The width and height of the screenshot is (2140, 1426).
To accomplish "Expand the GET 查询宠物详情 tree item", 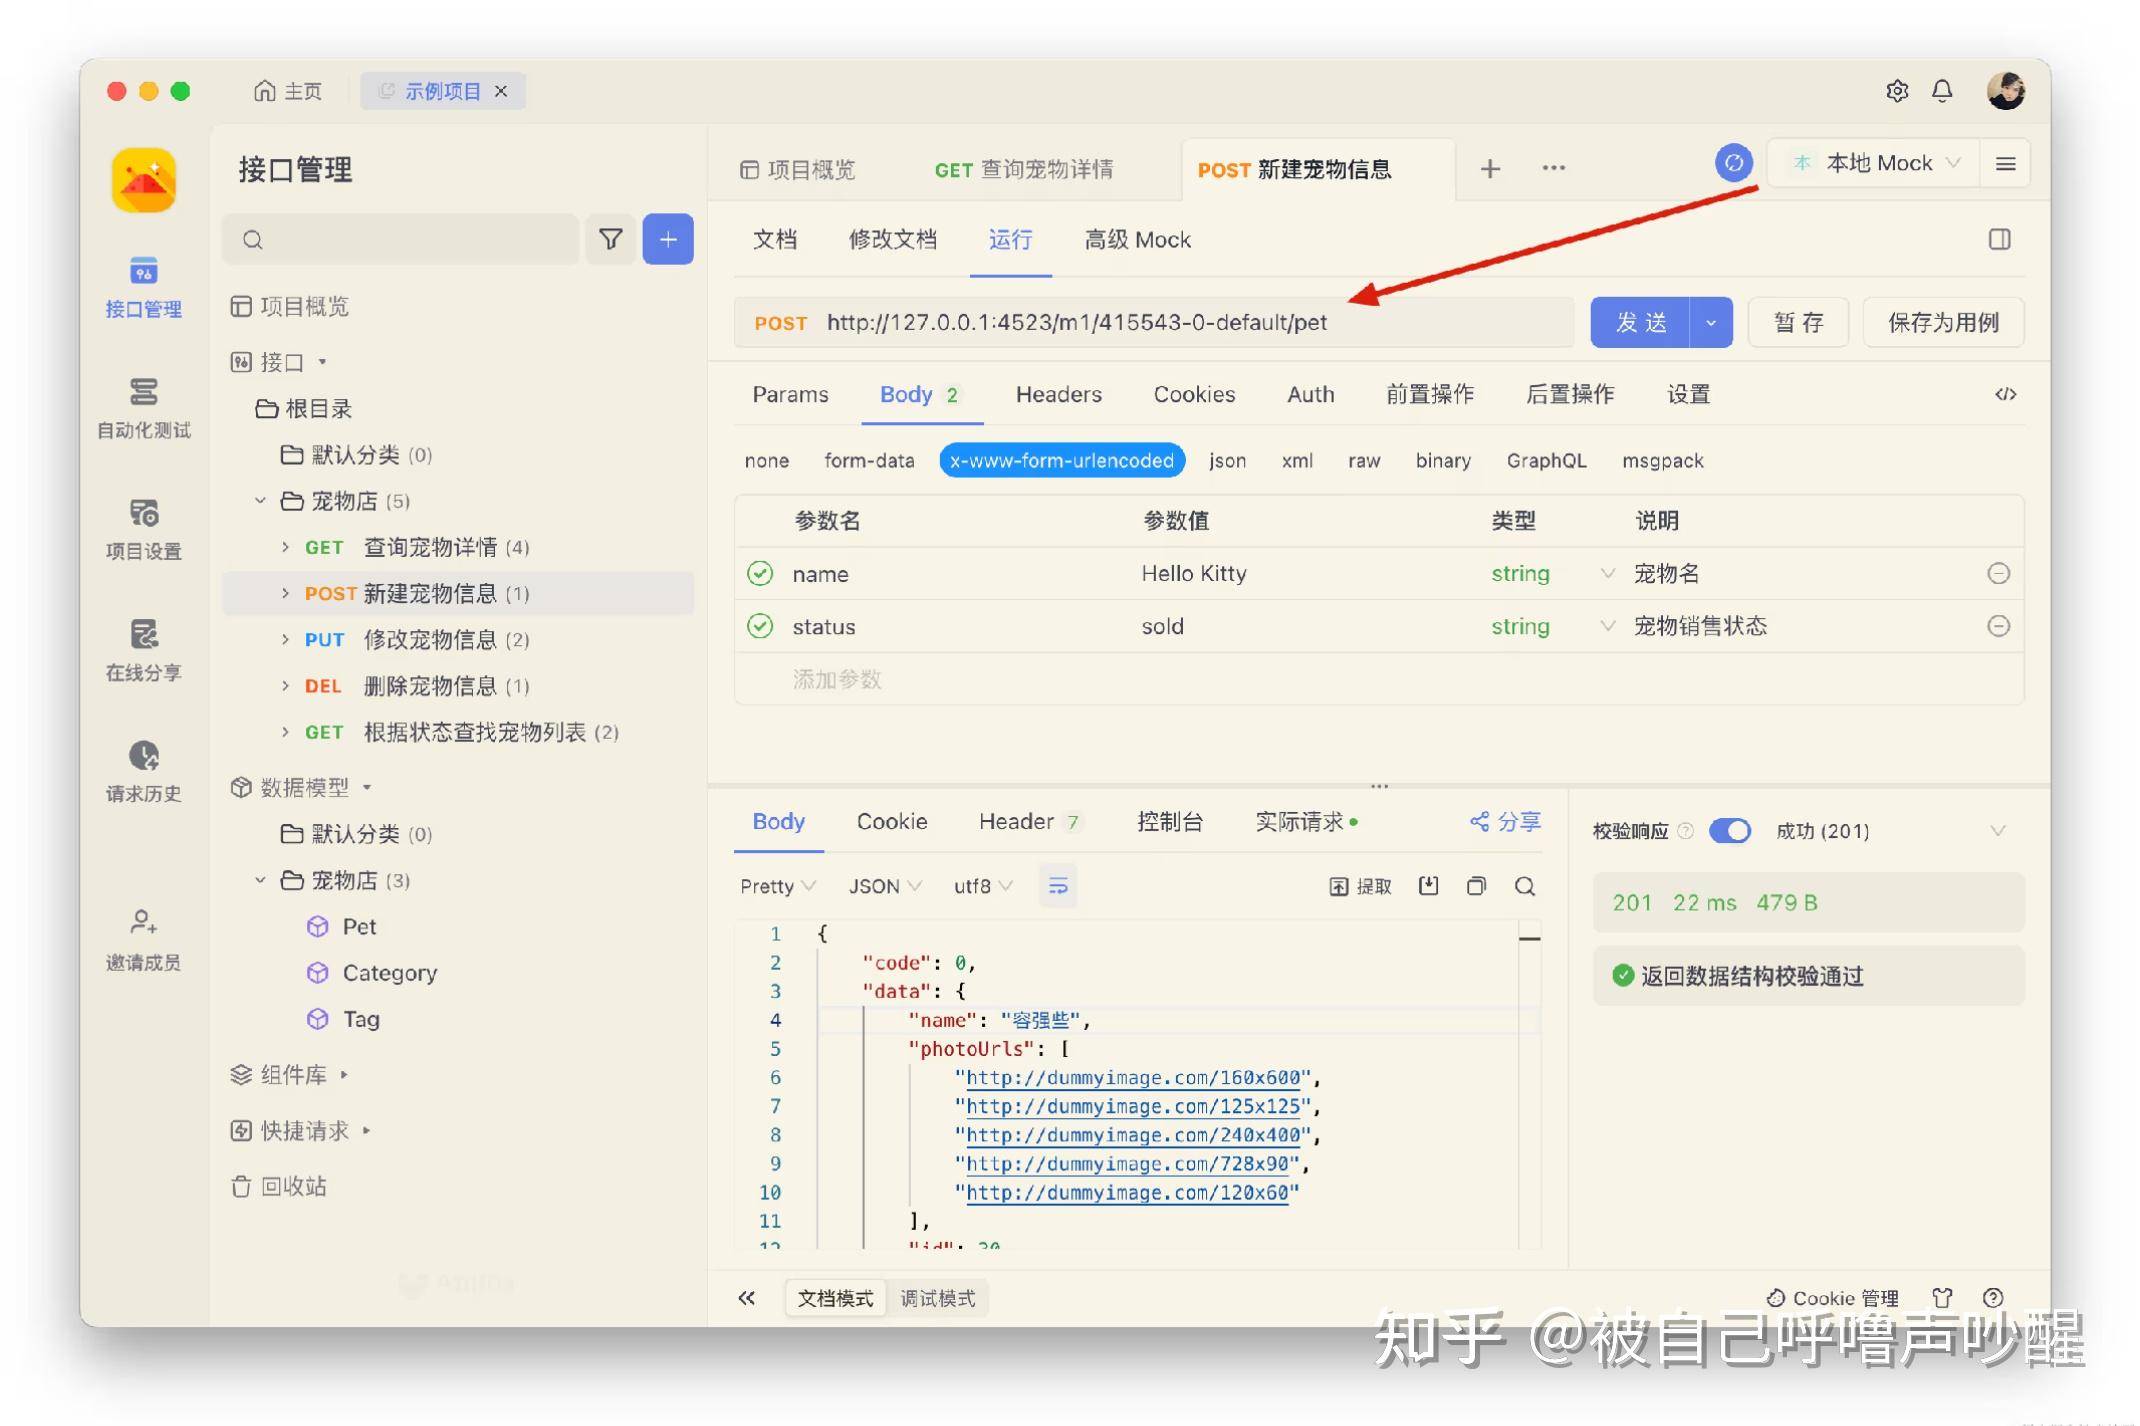I will tap(285, 546).
